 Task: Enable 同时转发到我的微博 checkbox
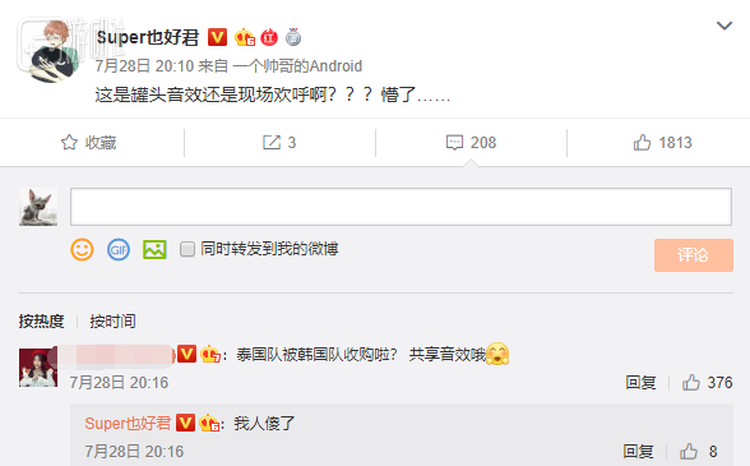(x=187, y=249)
